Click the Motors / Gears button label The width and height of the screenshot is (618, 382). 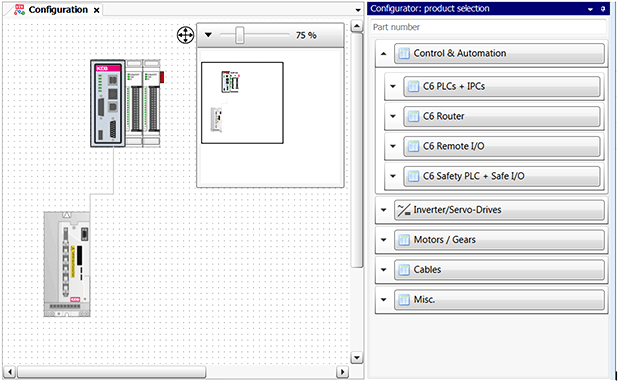(x=445, y=240)
